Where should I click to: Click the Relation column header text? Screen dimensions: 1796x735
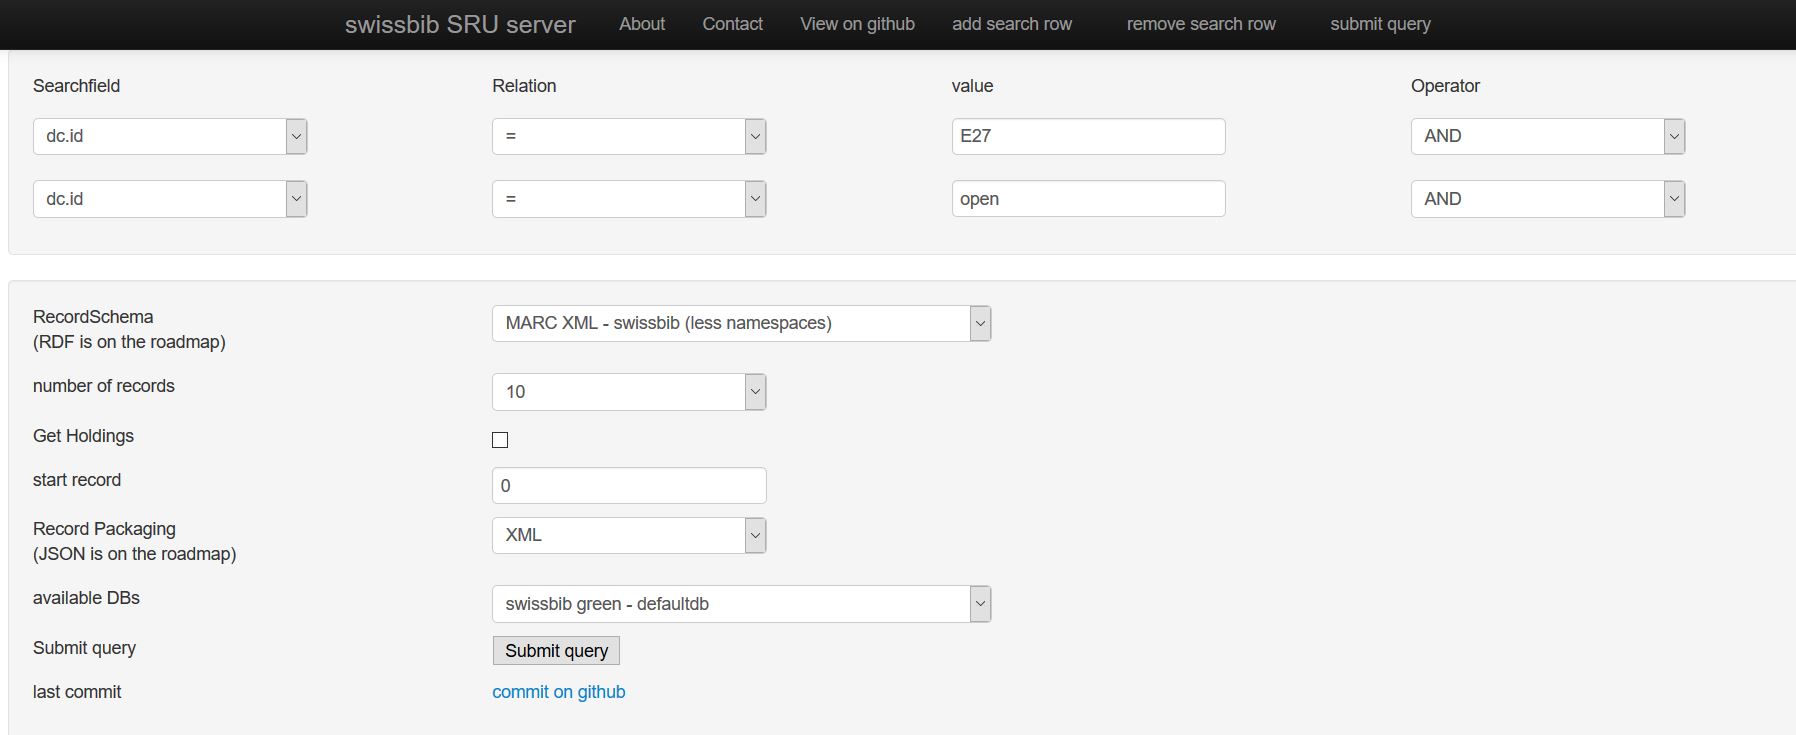coord(524,86)
